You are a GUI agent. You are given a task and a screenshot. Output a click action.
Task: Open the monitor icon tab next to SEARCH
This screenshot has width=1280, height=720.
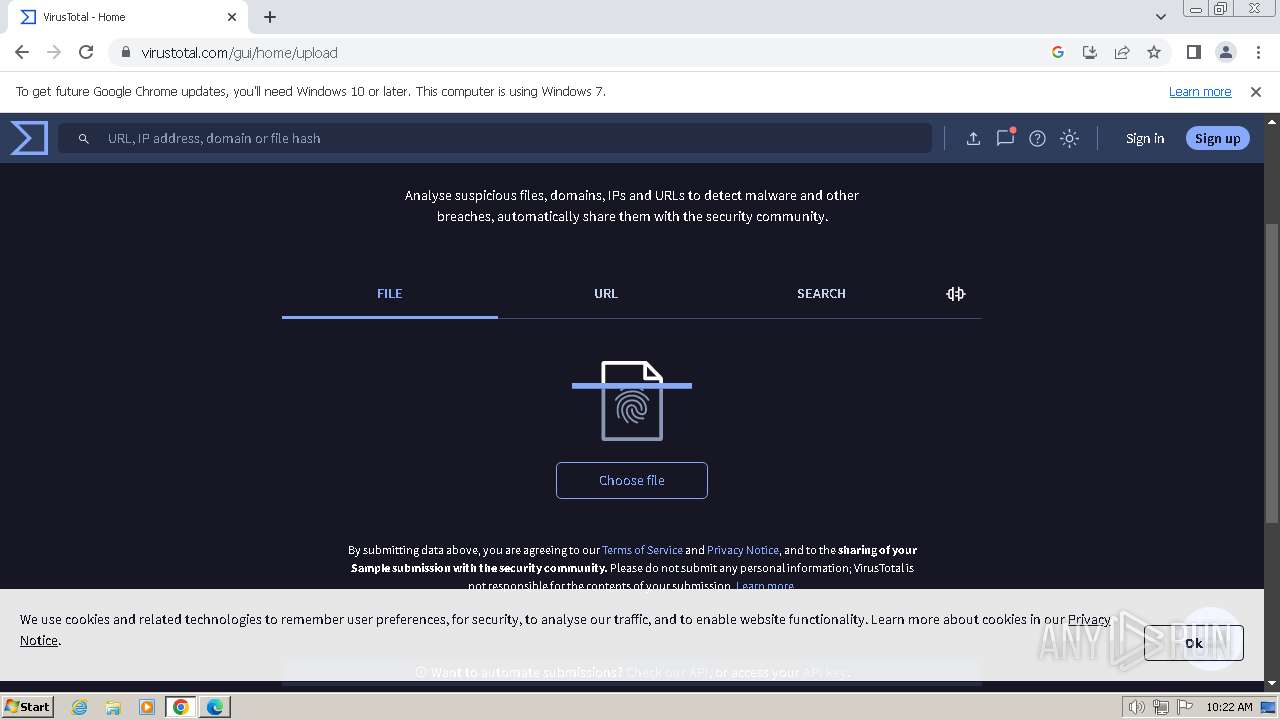(956, 293)
